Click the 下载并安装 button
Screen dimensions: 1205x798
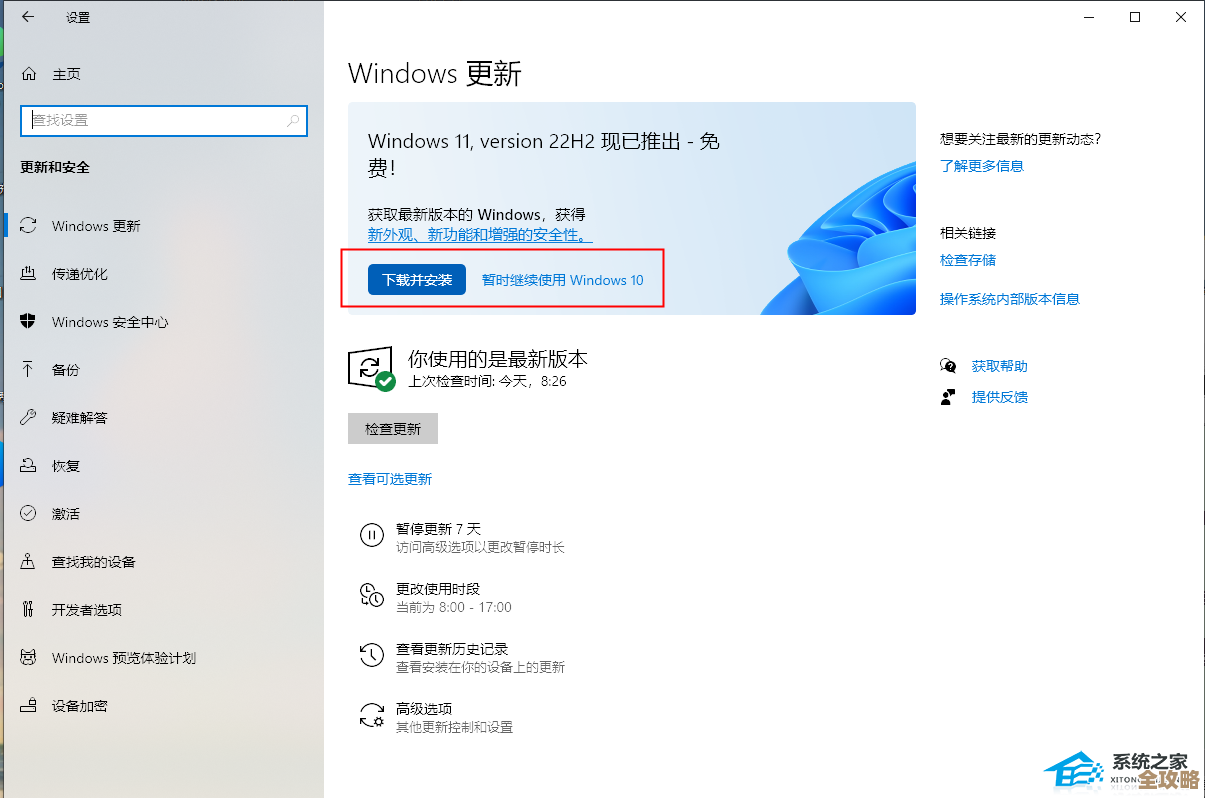(x=416, y=279)
